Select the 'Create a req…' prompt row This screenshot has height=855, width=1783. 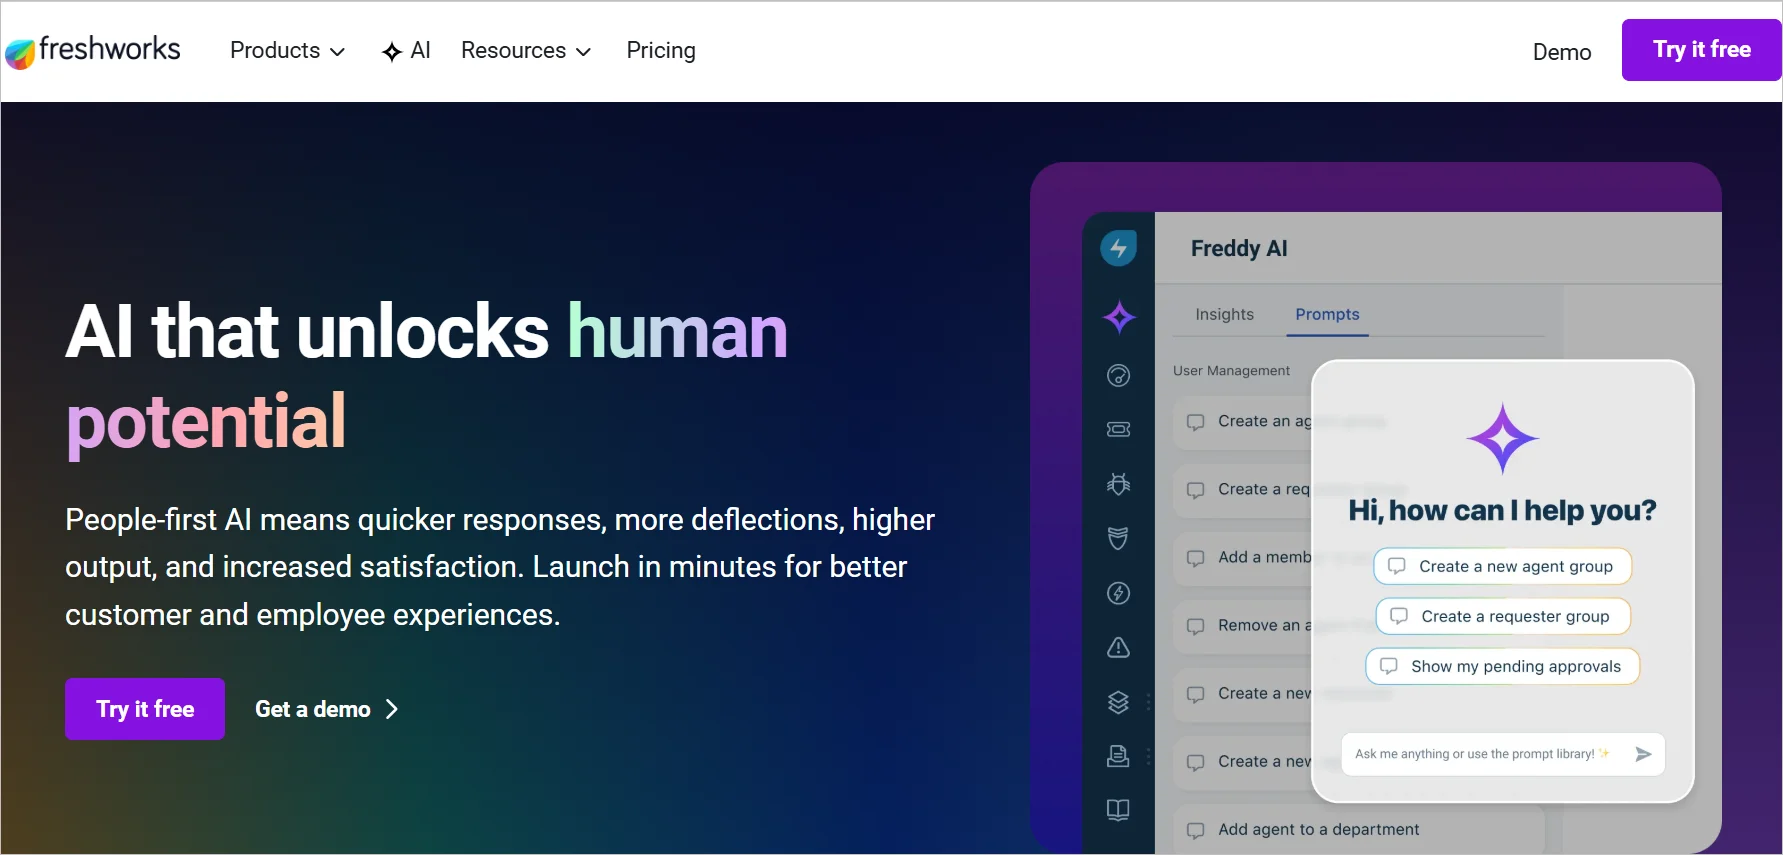click(x=1244, y=490)
